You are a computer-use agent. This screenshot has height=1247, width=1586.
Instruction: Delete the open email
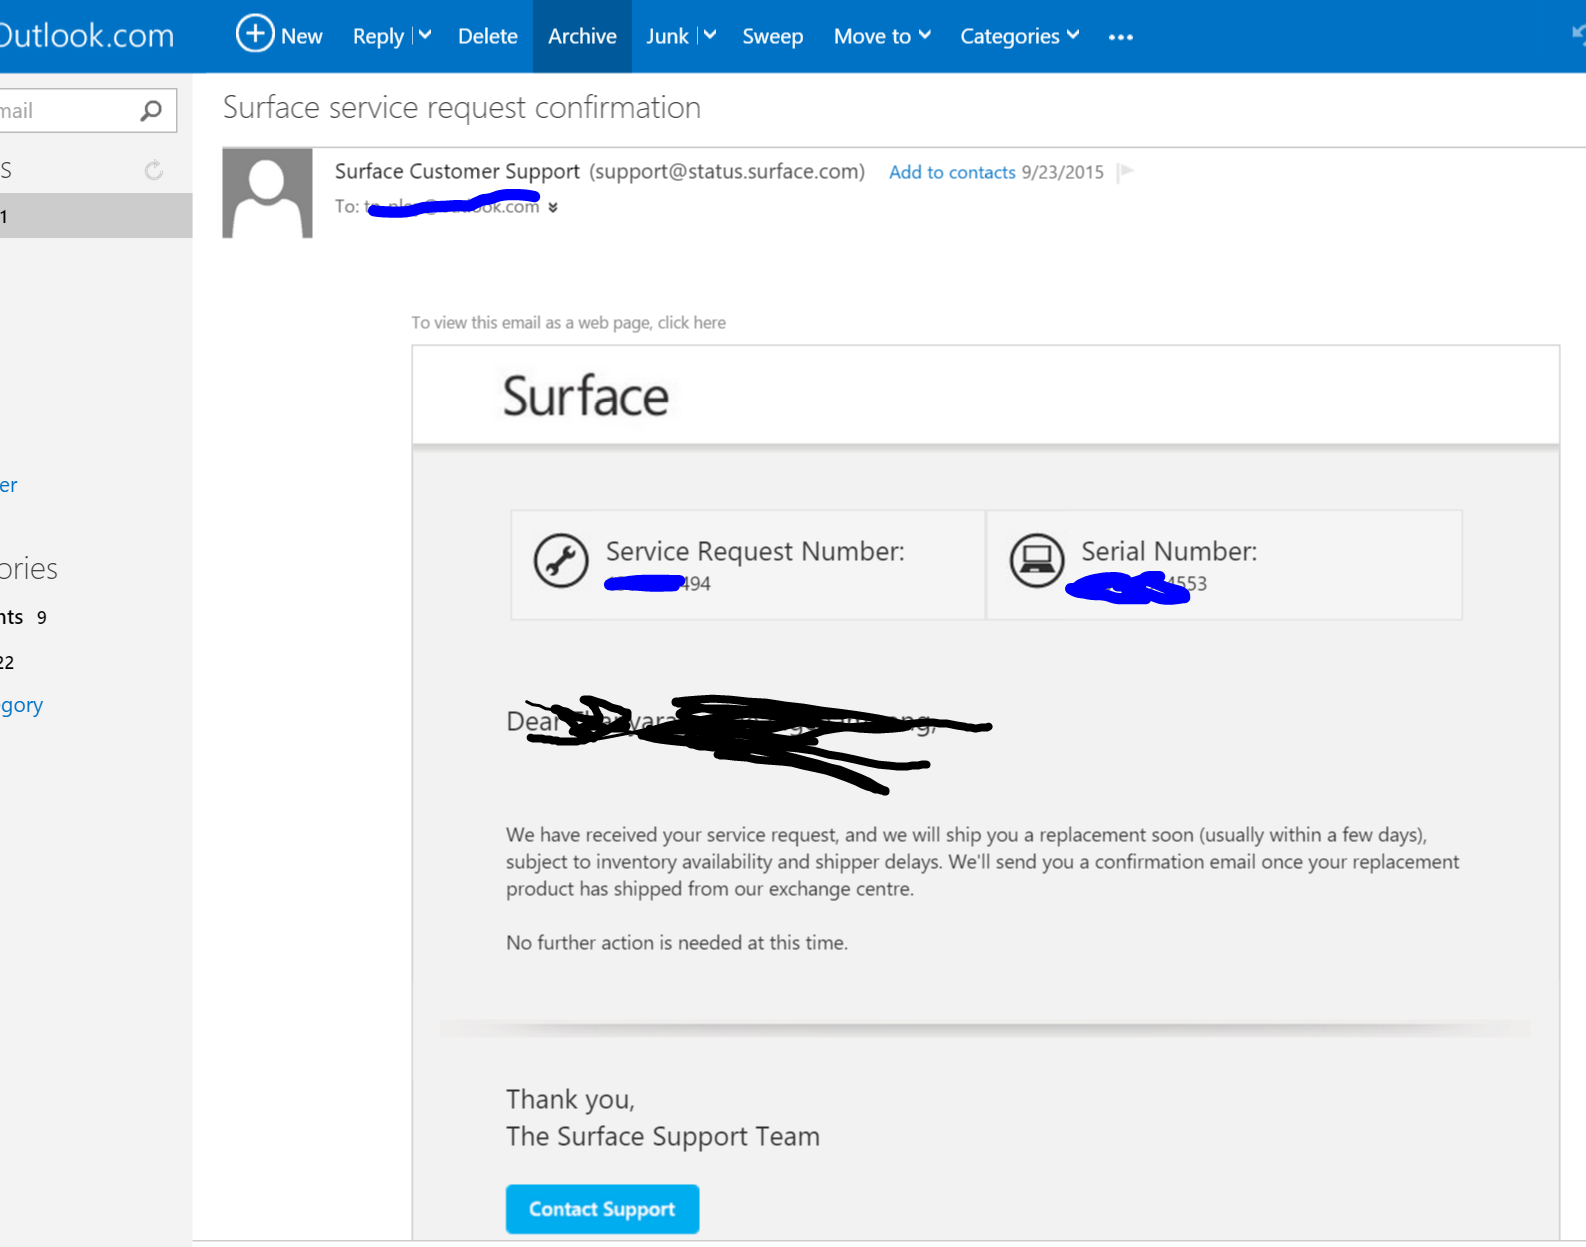[487, 36]
